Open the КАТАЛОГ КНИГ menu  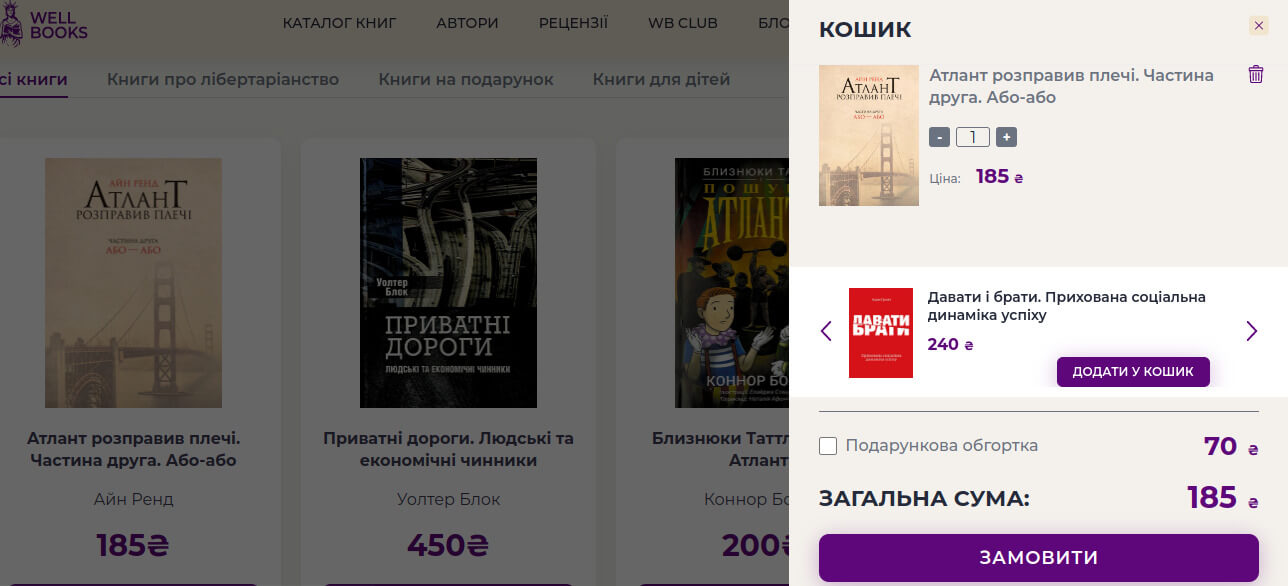(339, 23)
